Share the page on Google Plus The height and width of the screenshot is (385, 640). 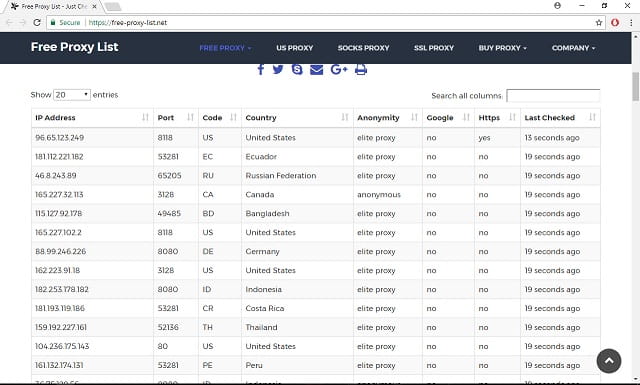coord(339,69)
